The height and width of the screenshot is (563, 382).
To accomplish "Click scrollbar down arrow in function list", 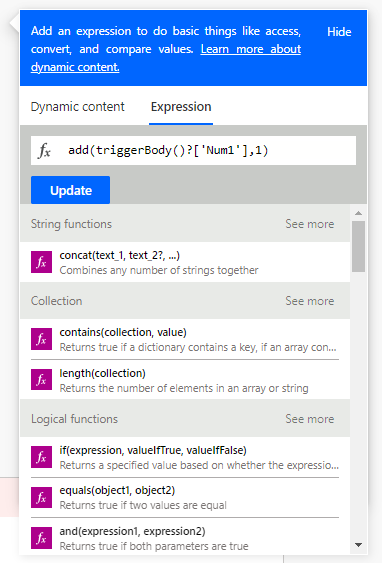I will (358, 545).
